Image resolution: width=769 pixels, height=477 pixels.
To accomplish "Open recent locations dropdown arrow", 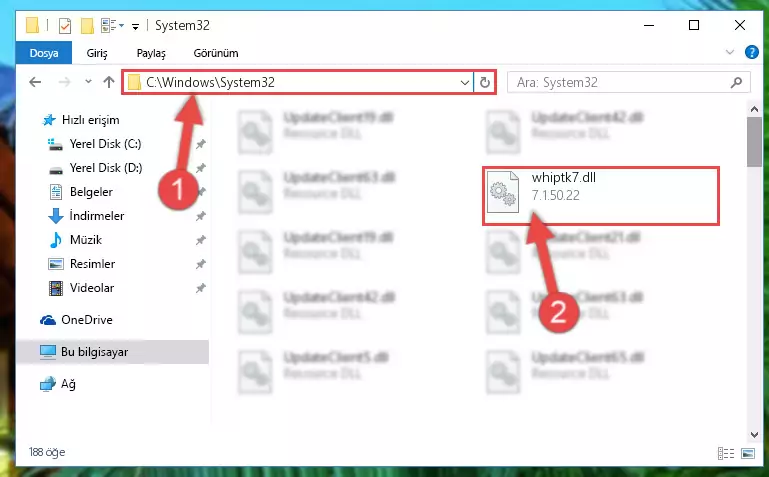I will click(x=88, y=82).
